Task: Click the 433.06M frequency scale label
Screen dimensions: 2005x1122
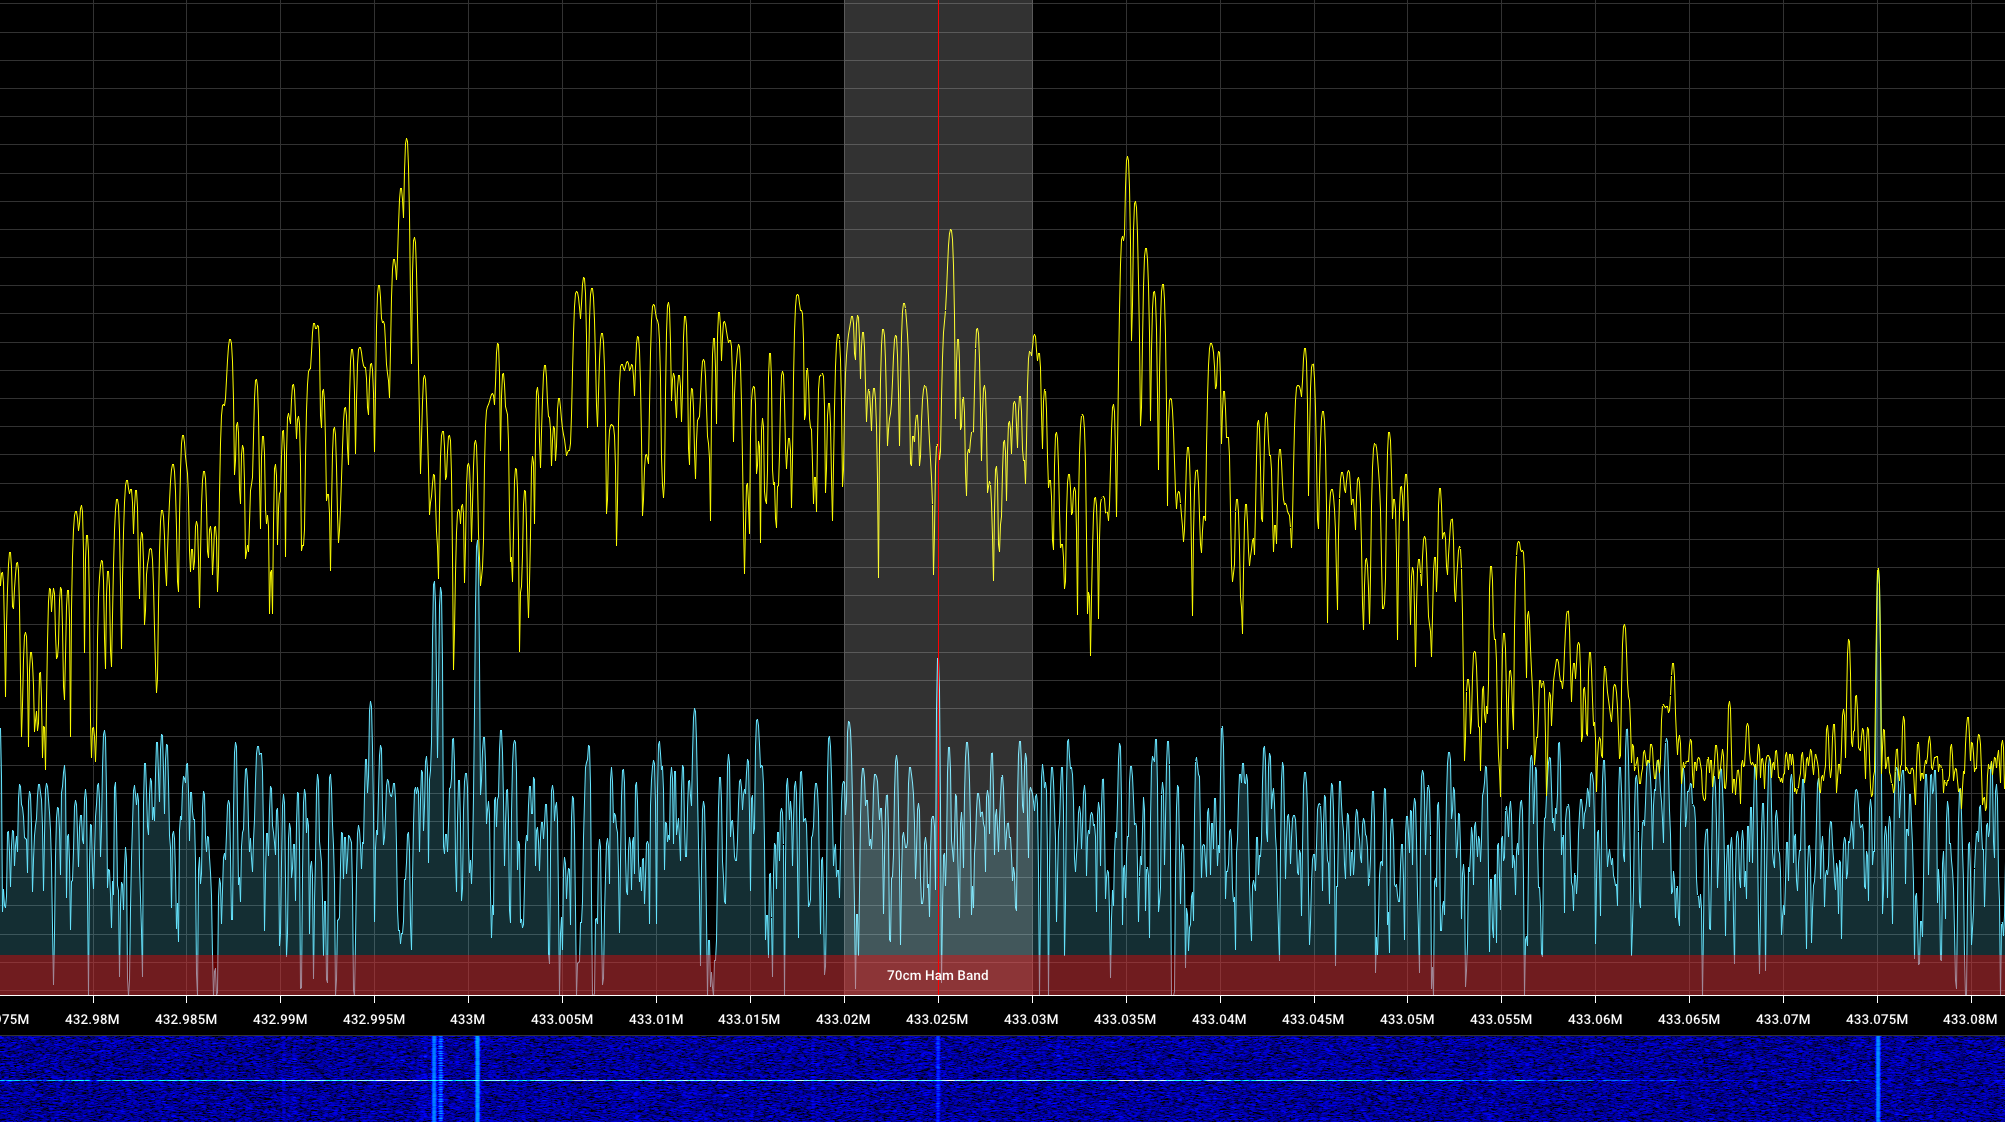Action: [x=1595, y=1019]
